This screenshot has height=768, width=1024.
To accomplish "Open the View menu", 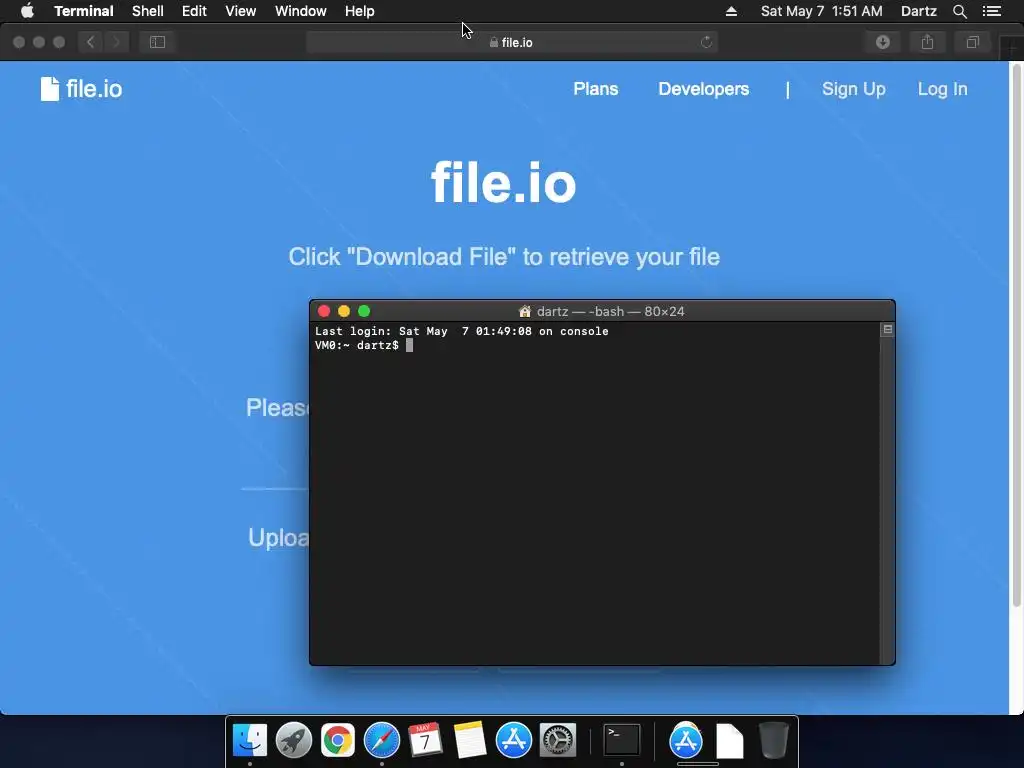I will pos(240,11).
